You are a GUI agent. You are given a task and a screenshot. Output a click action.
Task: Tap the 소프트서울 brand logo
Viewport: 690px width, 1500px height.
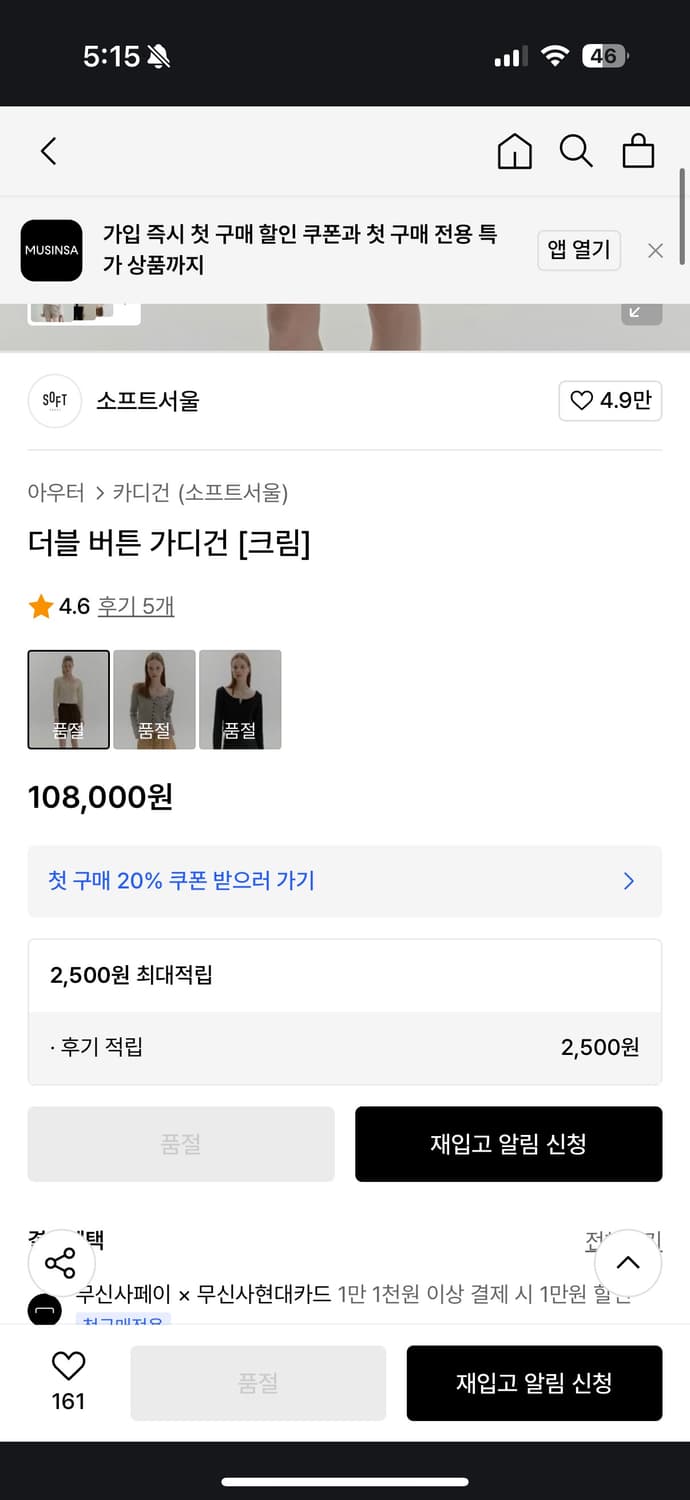[54, 401]
